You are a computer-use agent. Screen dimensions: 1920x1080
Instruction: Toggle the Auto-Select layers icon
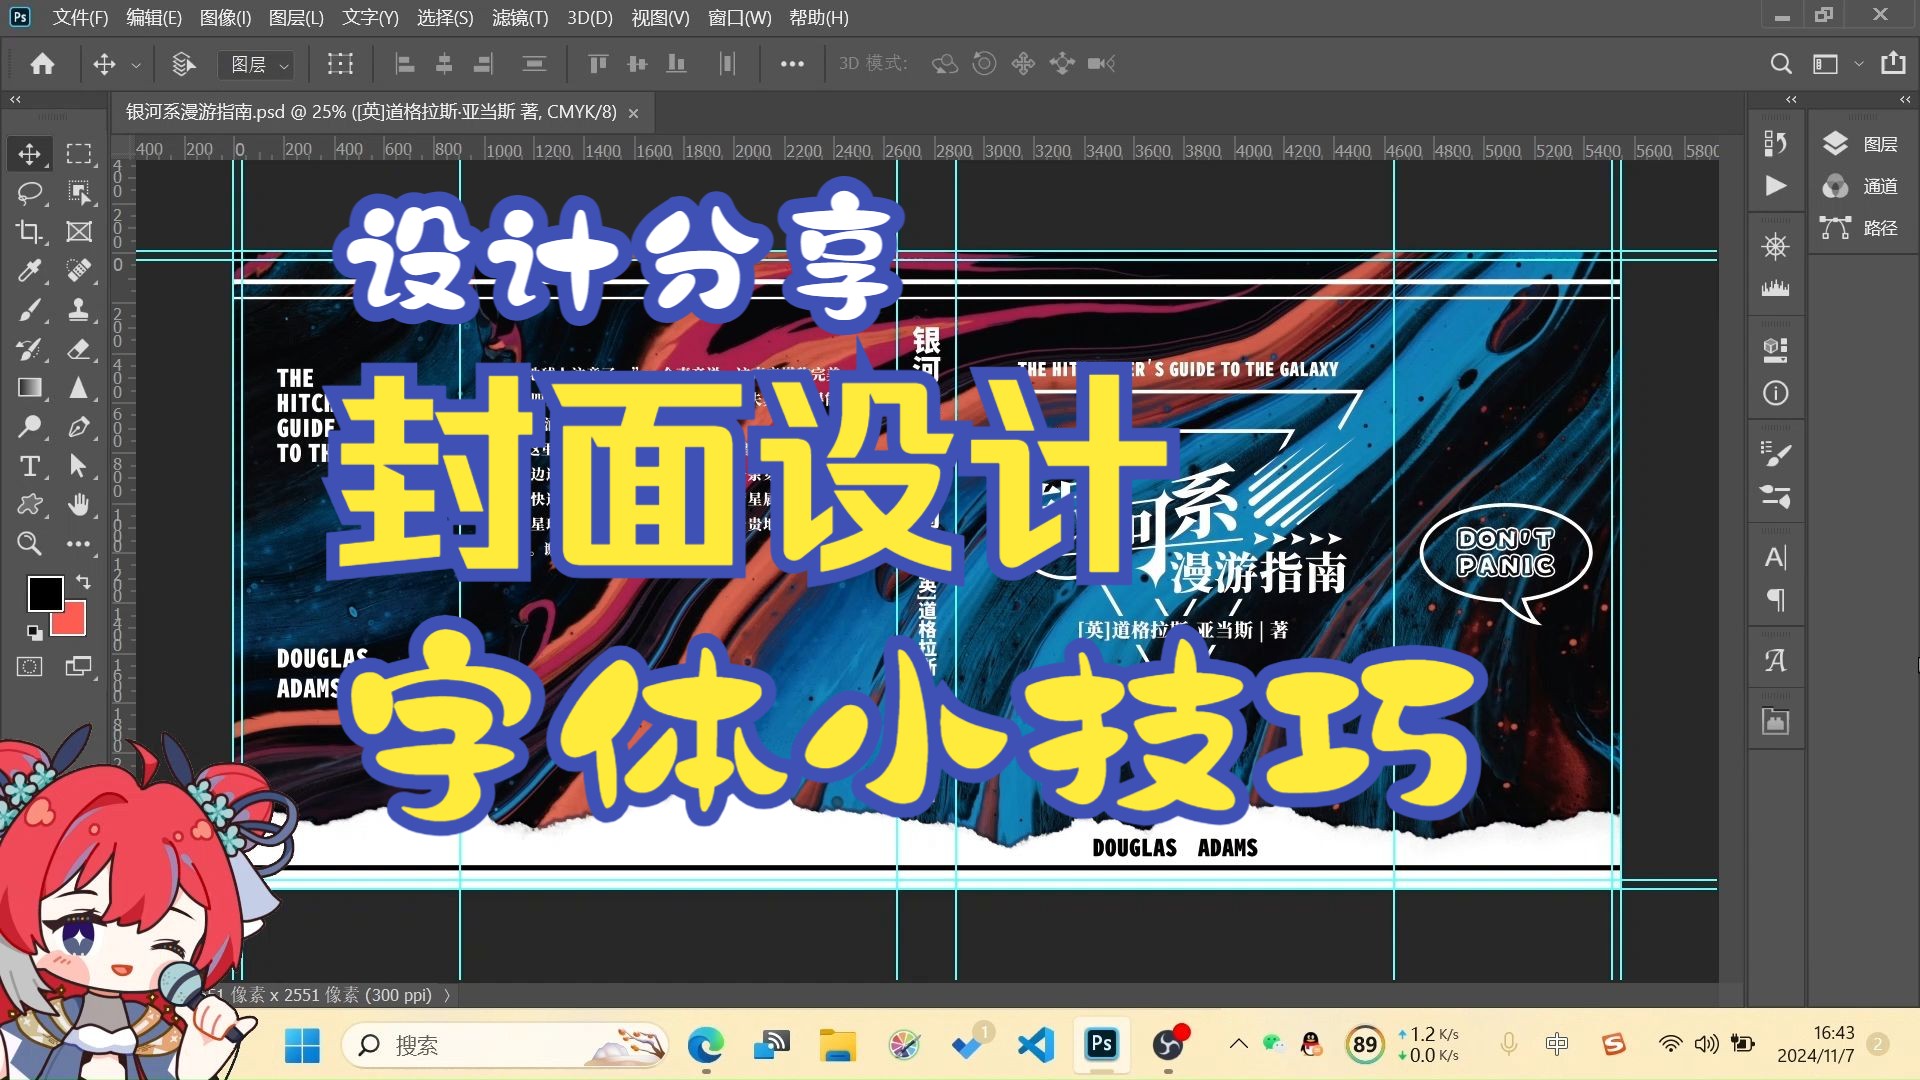click(183, 64)
